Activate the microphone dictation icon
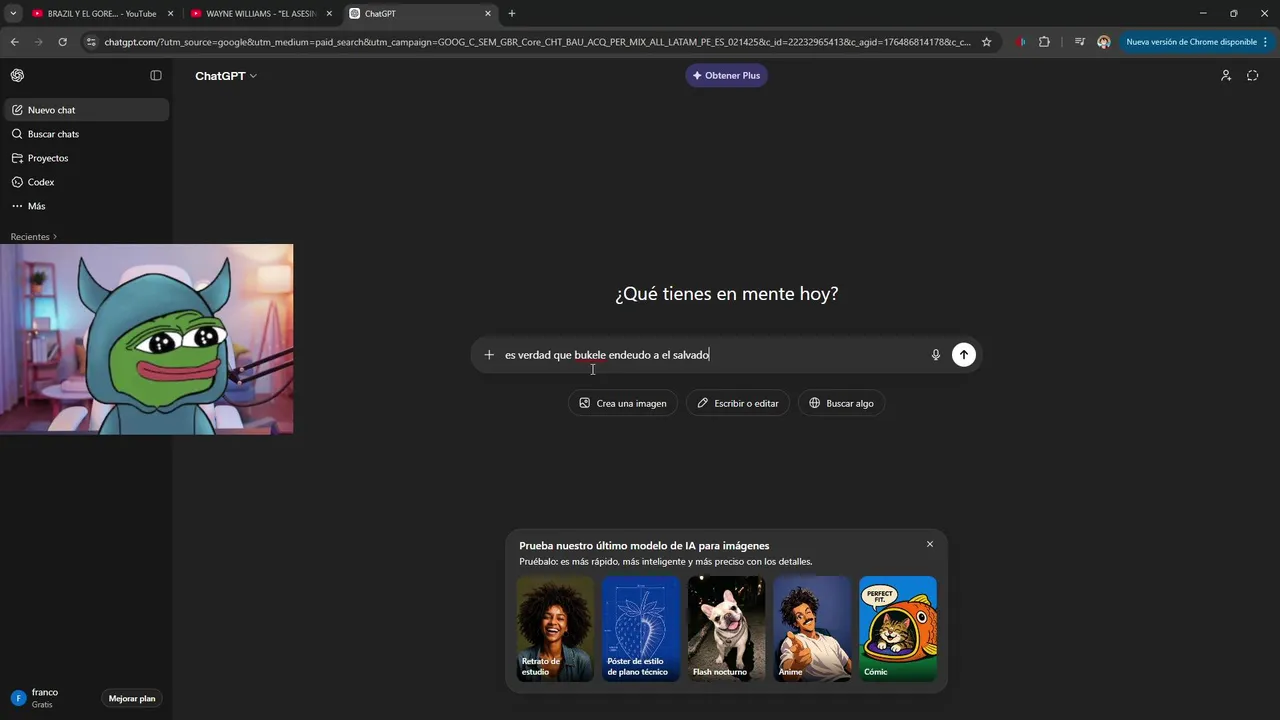1280x720 pixels. (x=936, y=355)
